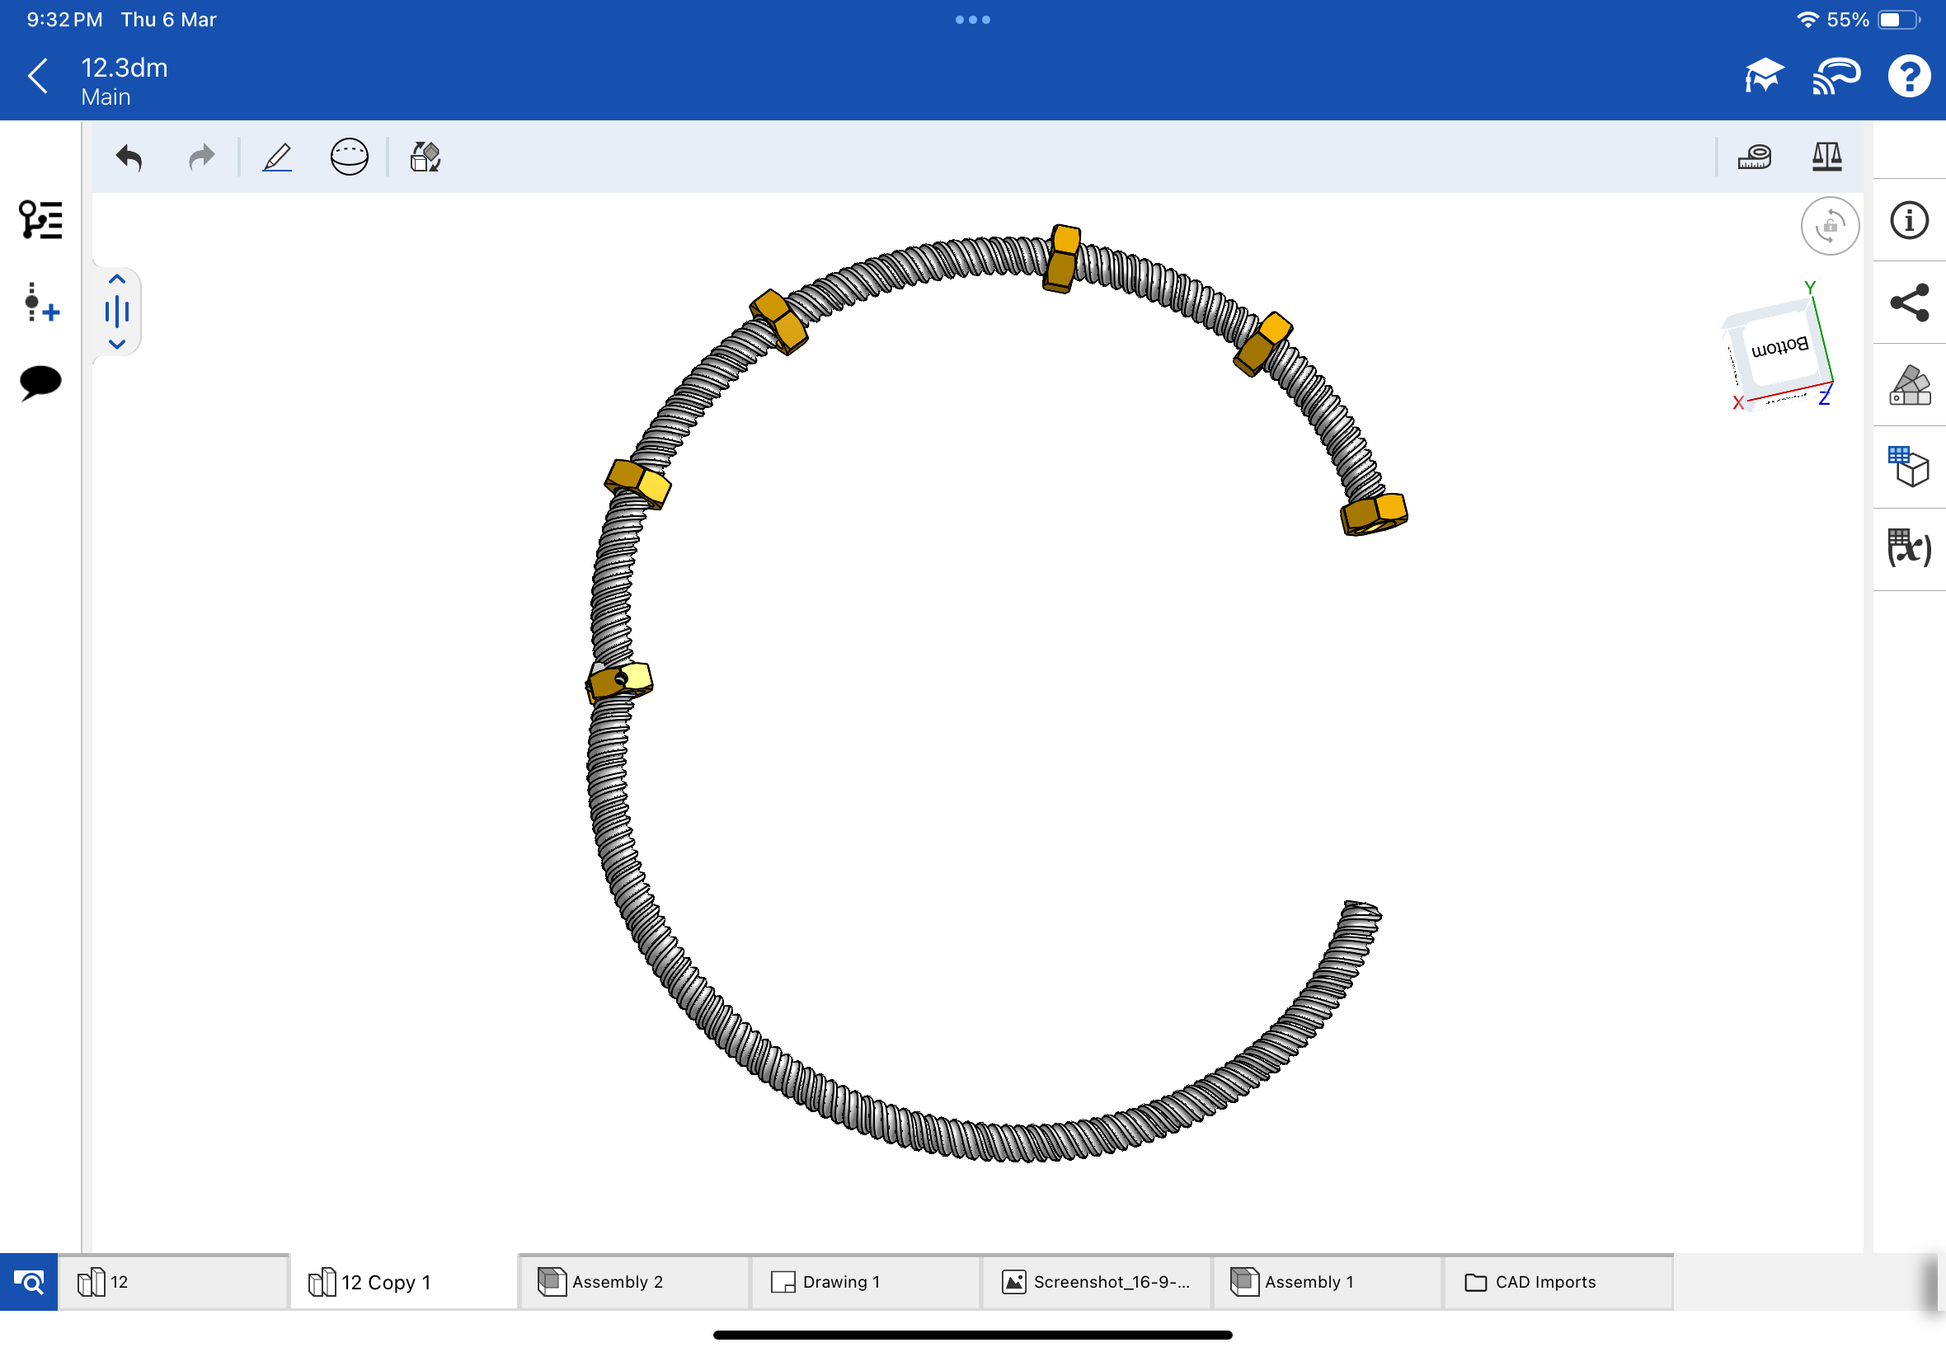This screenshot has width=1946, height=1352.
Task: Open mass properties scale icon
Action: [1827, 157]
